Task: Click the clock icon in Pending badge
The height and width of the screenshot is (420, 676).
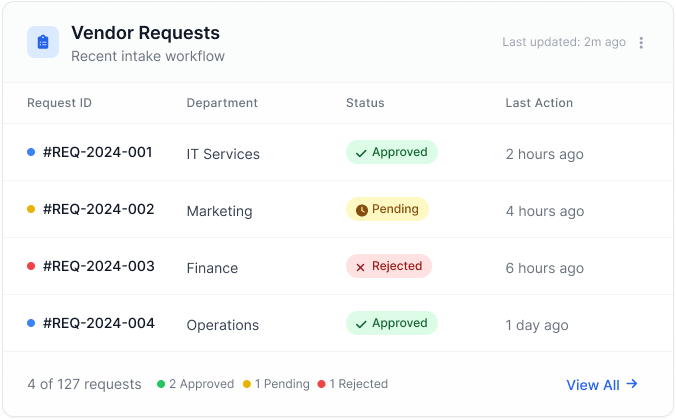Action: coord(360,210)
